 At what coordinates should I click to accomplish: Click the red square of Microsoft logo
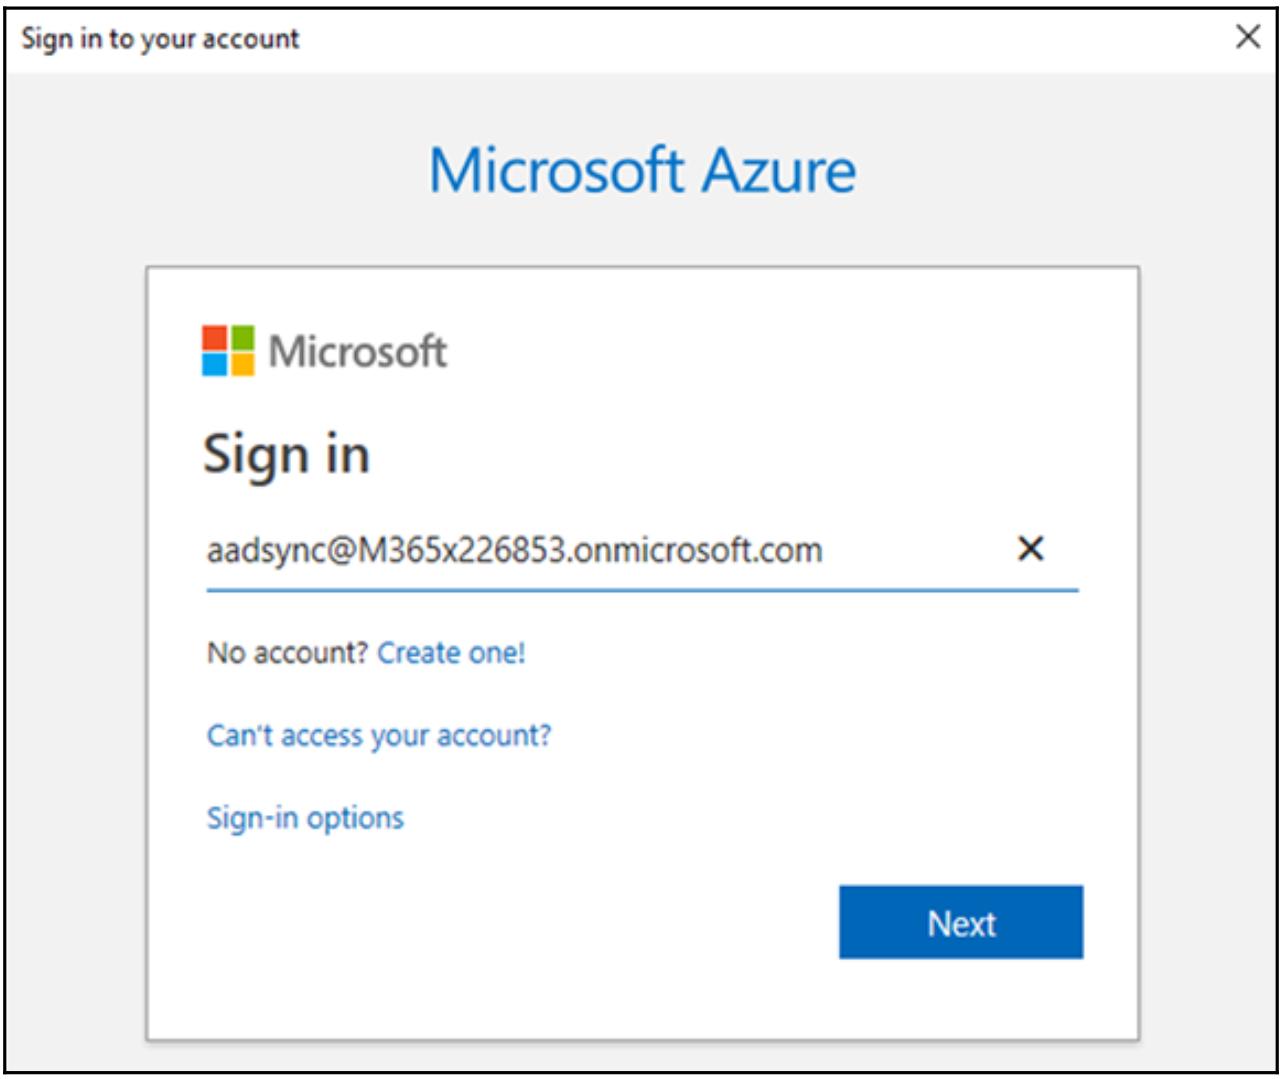pyautogui.click(x=214, y=336)
